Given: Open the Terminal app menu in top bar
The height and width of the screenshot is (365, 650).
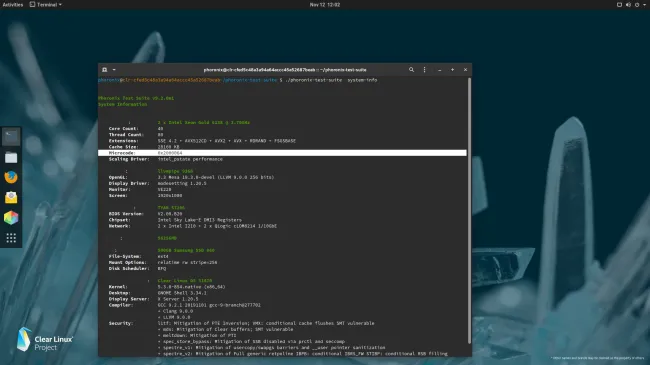Looking at the screenshot, I should pos(46,5).
